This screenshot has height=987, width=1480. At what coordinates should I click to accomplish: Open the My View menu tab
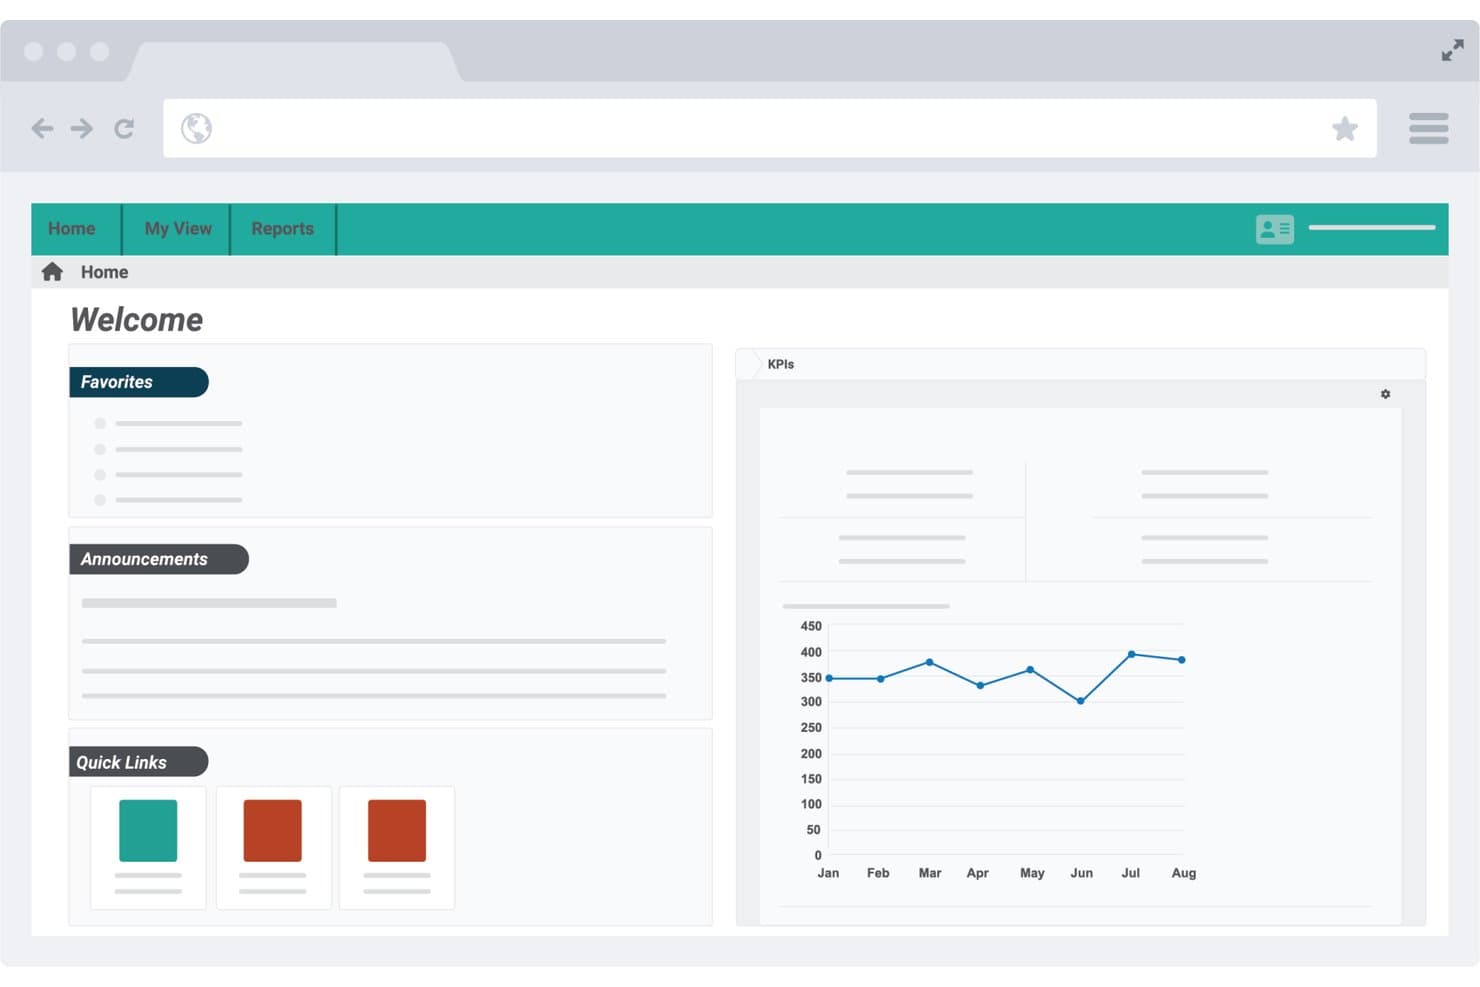[178, 229]
